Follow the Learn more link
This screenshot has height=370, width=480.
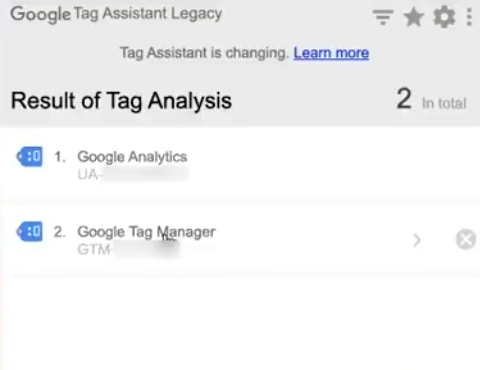point(331,53)
